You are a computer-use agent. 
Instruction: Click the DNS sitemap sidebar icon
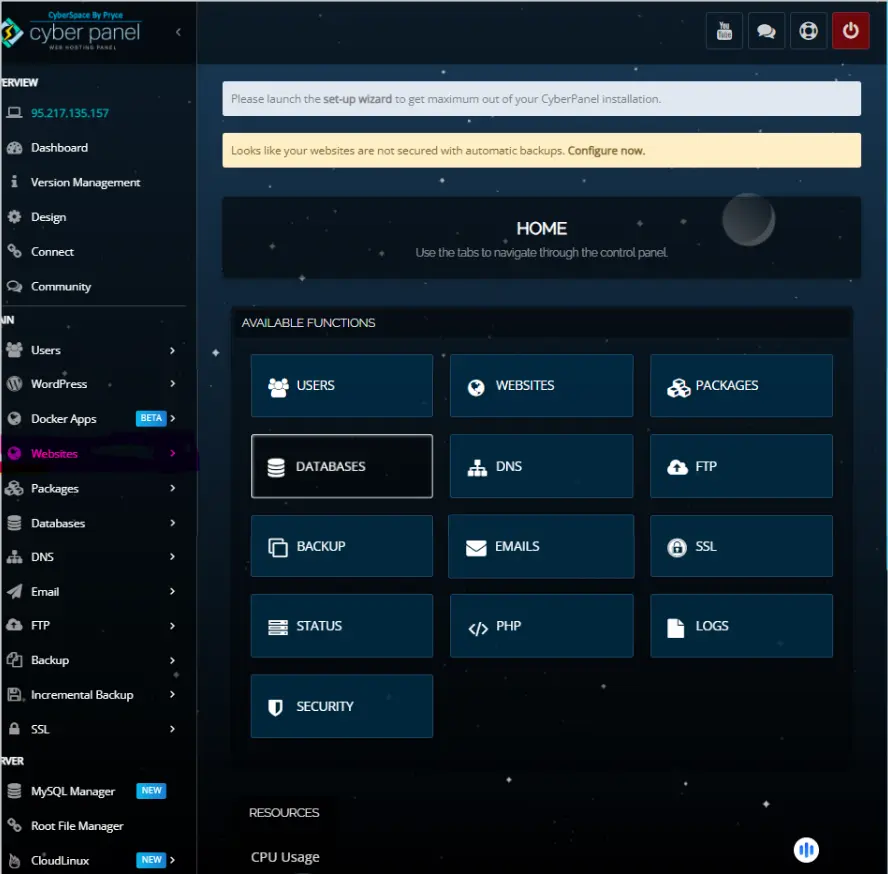click(x=14, y=557)
